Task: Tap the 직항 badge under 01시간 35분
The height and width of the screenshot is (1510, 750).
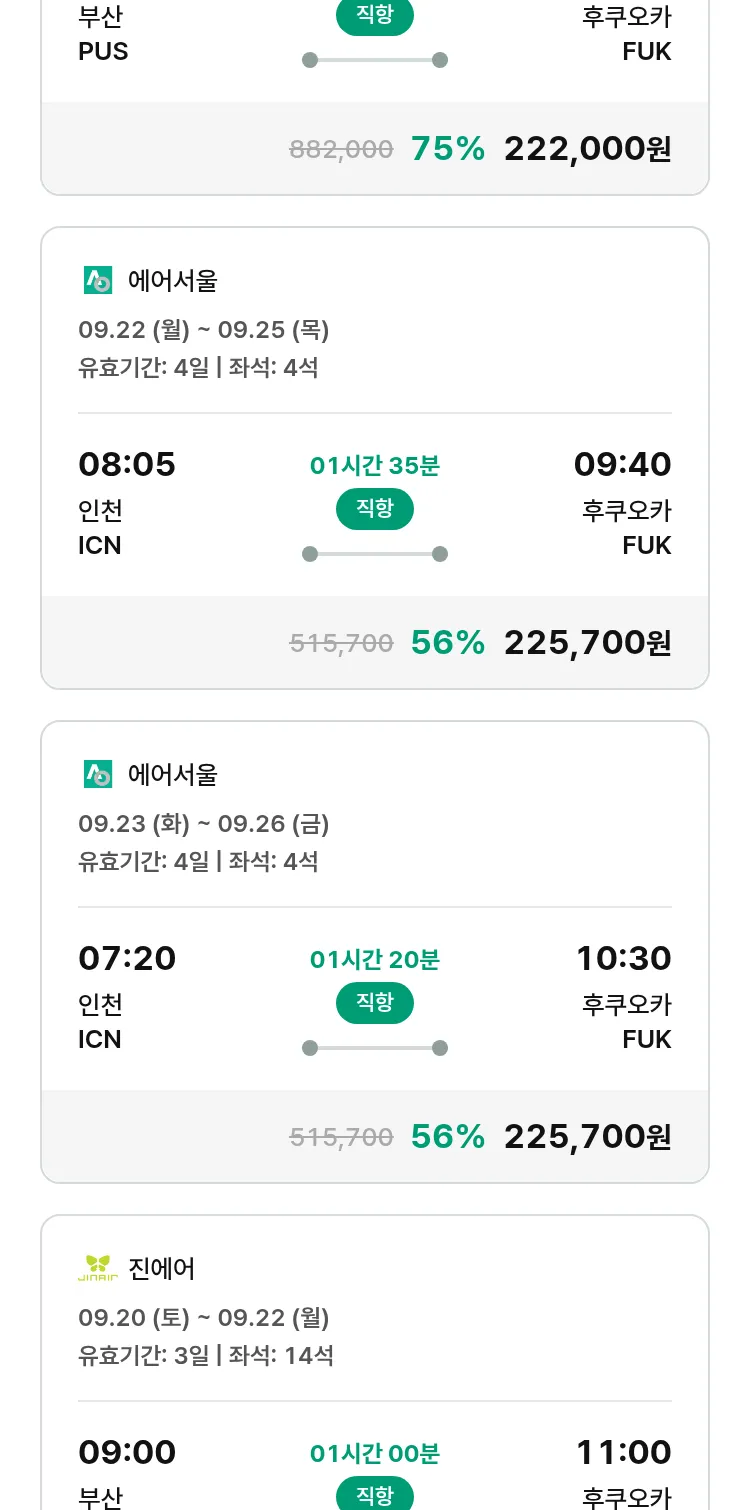Action: 375,509
